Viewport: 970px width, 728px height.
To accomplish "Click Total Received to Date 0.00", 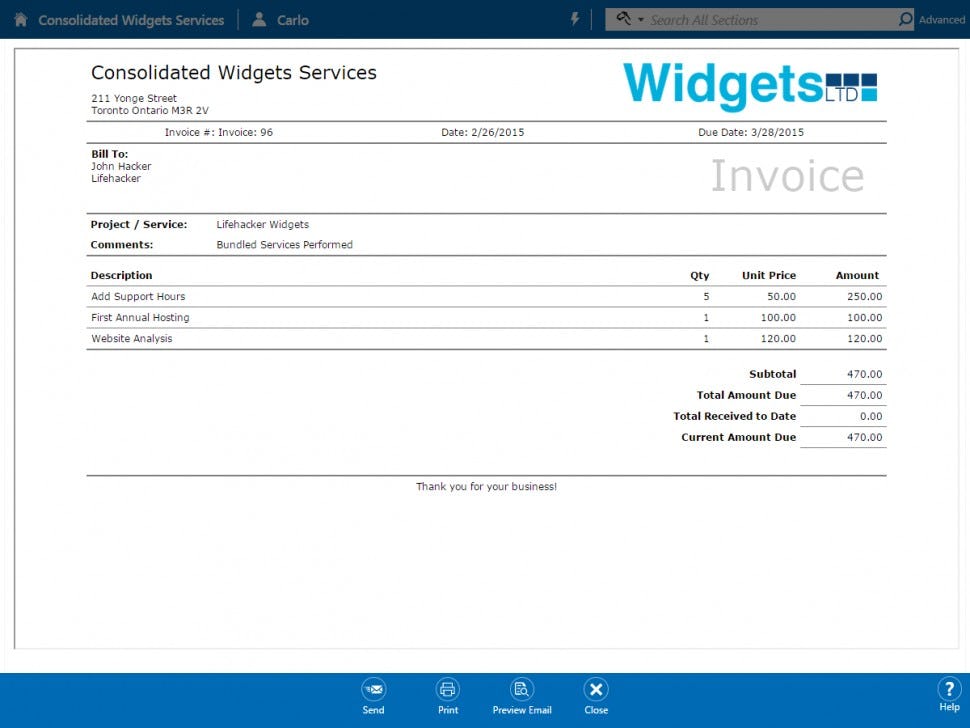I will [871, 416].
